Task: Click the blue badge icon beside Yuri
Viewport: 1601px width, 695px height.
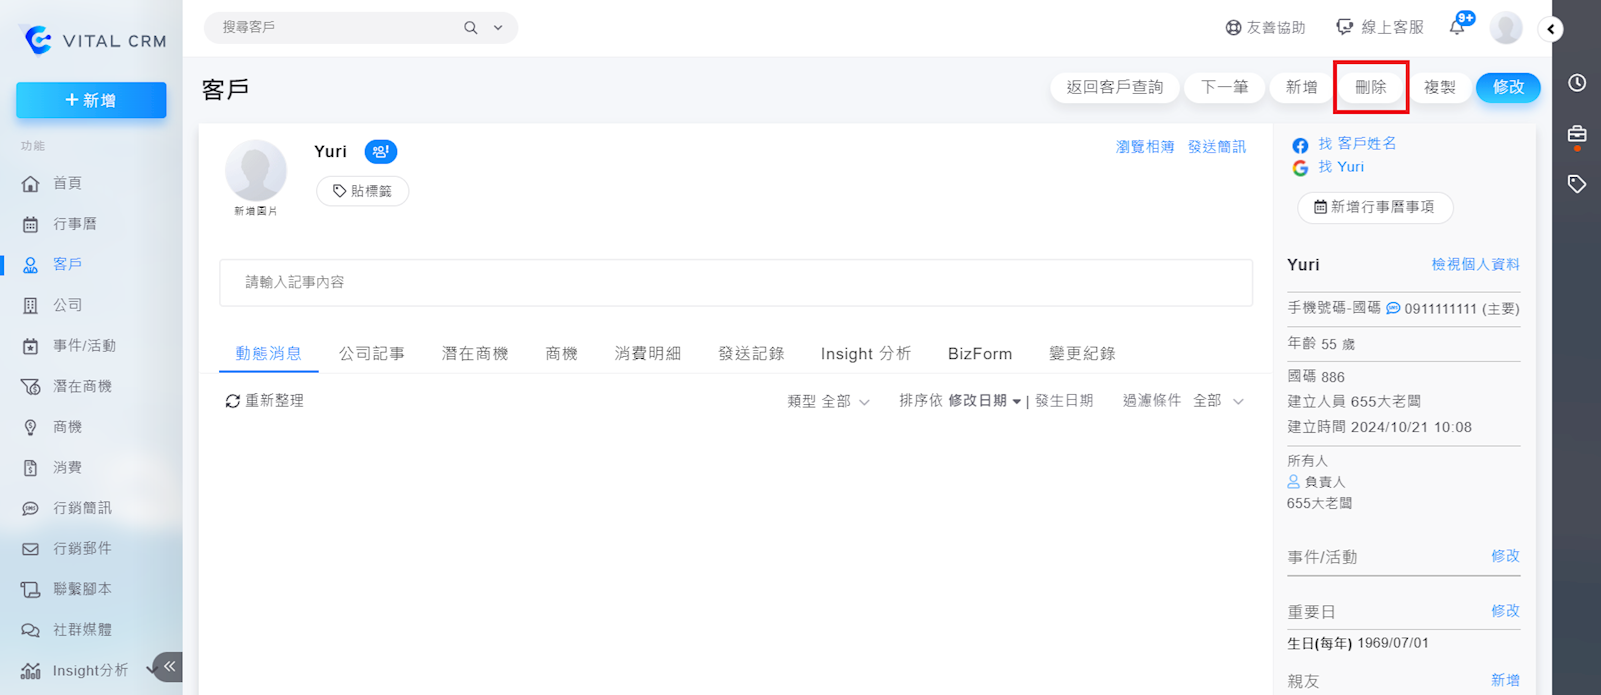Action: tap(380, 152)
